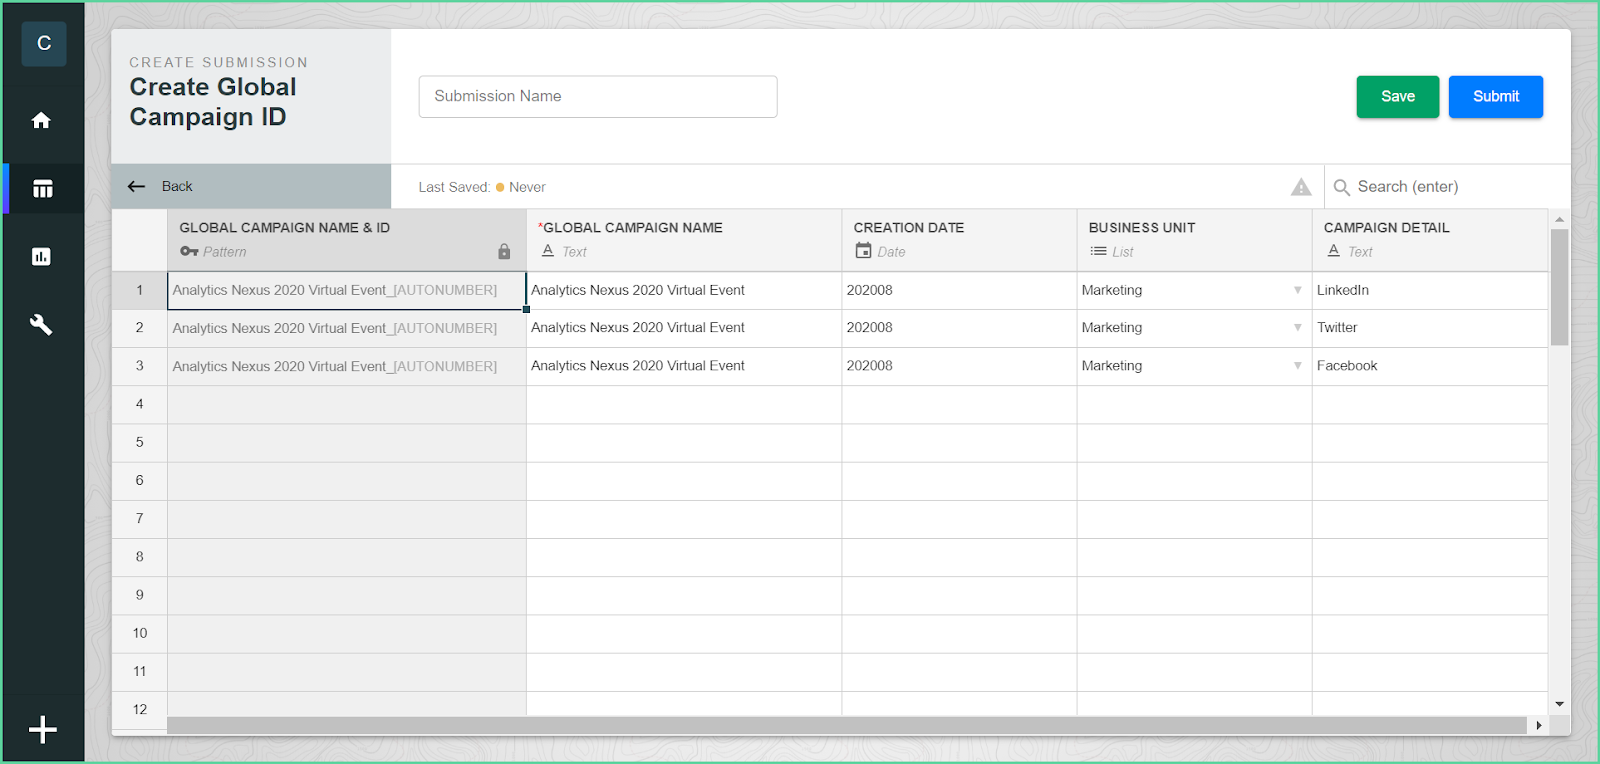
Task: Click the back arrow icon
Action: pos(137,186)
